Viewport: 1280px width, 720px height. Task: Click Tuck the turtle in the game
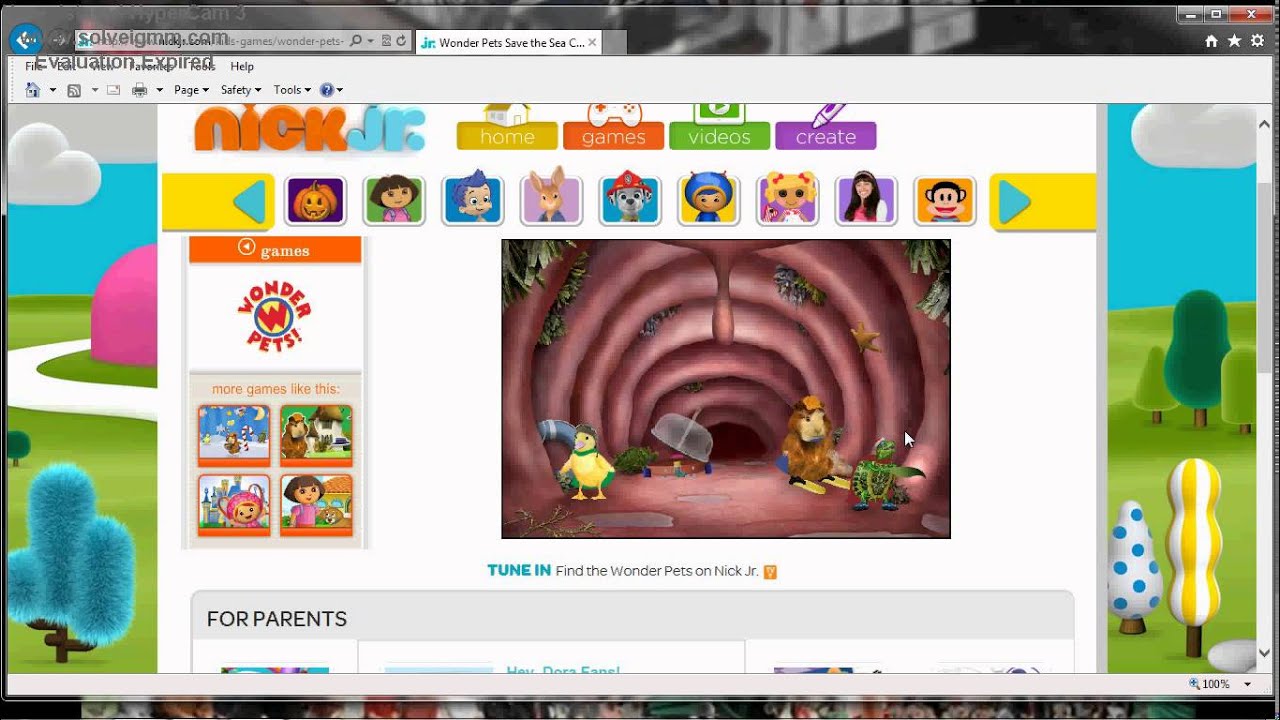(x=884, y=477)
